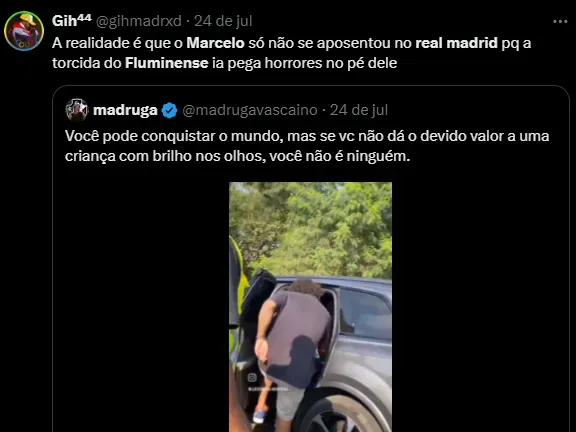Screen dimensions: 576x432
Task: Click the Instagram watermark icon in the video
Action: point(252,378)
